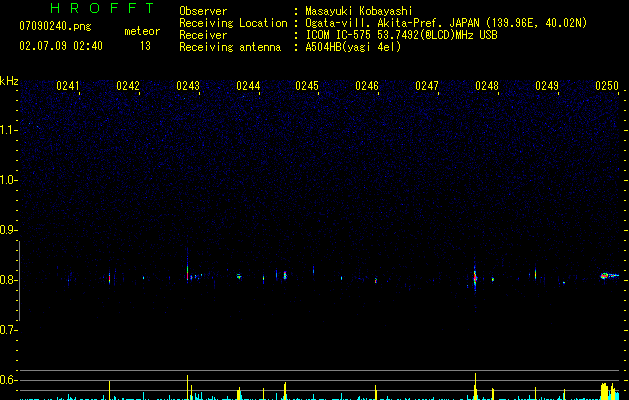
Task: Click the tall meteor echo at 0243
Action: (x=187, y=267)
